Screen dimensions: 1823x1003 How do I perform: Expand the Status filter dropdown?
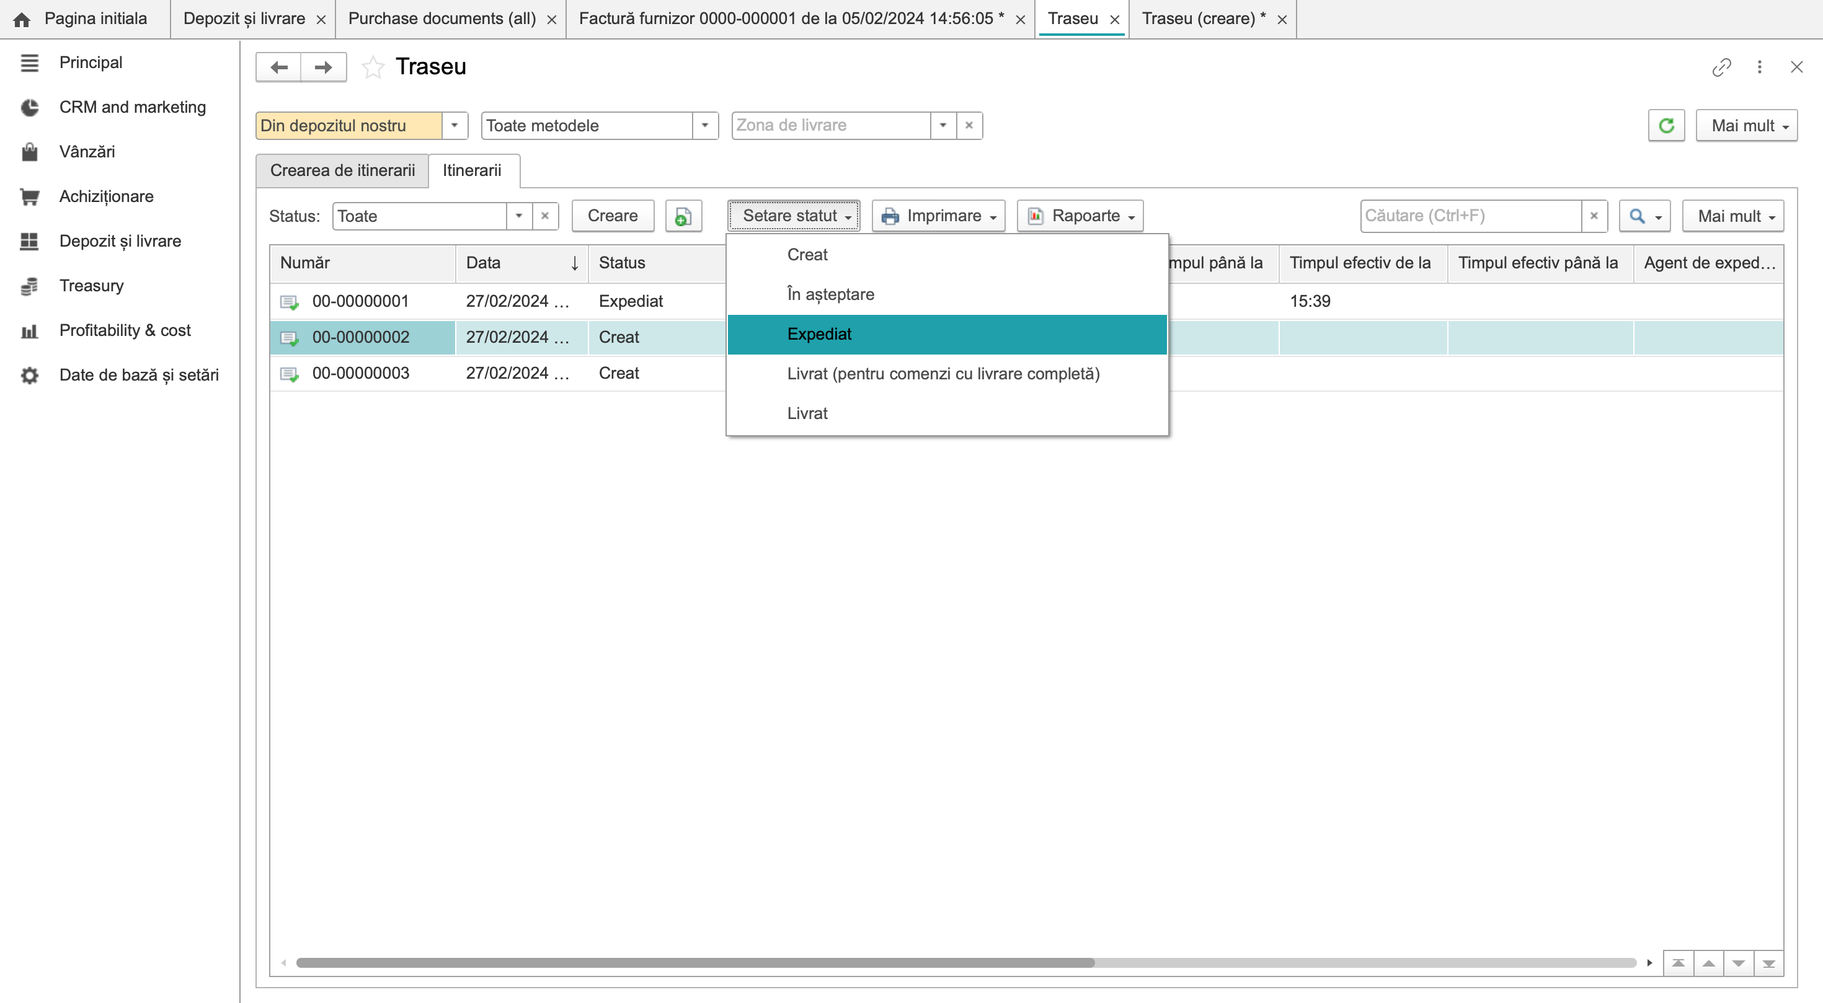[x=519, y=216]
